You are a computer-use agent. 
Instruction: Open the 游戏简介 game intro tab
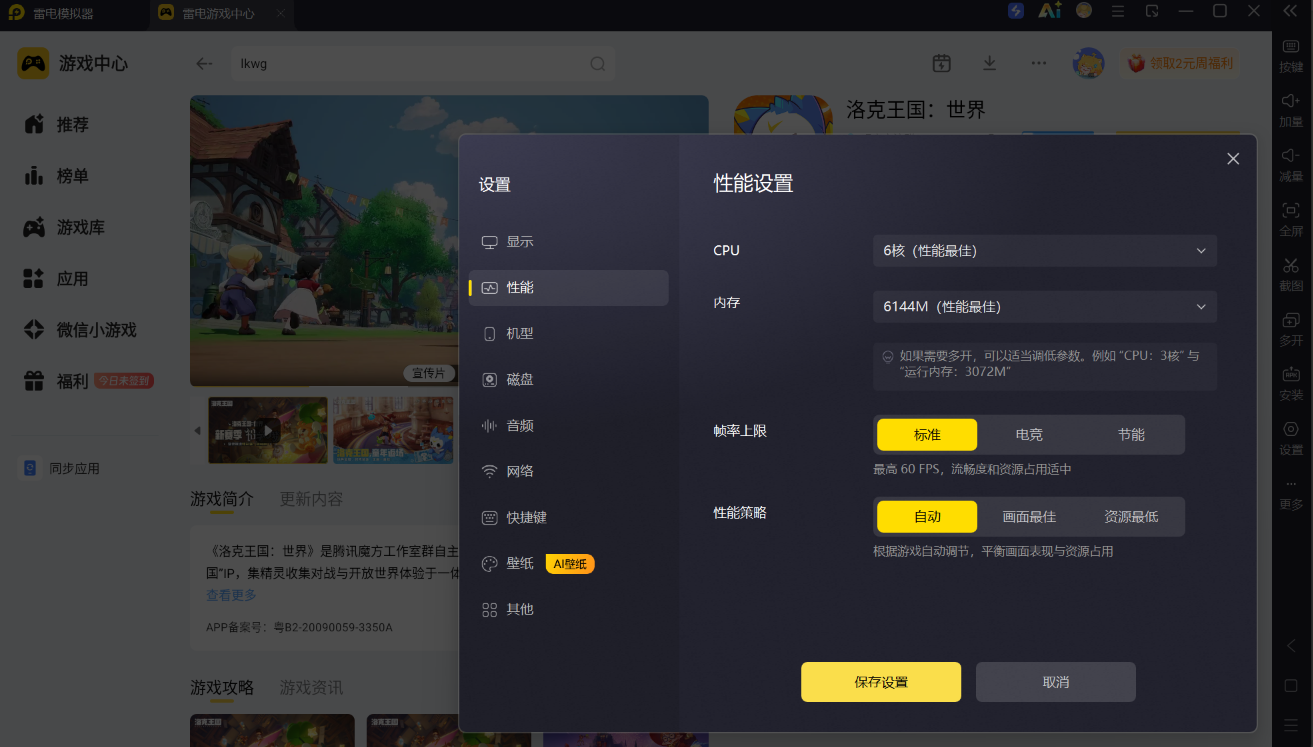(x=222, y=499)
